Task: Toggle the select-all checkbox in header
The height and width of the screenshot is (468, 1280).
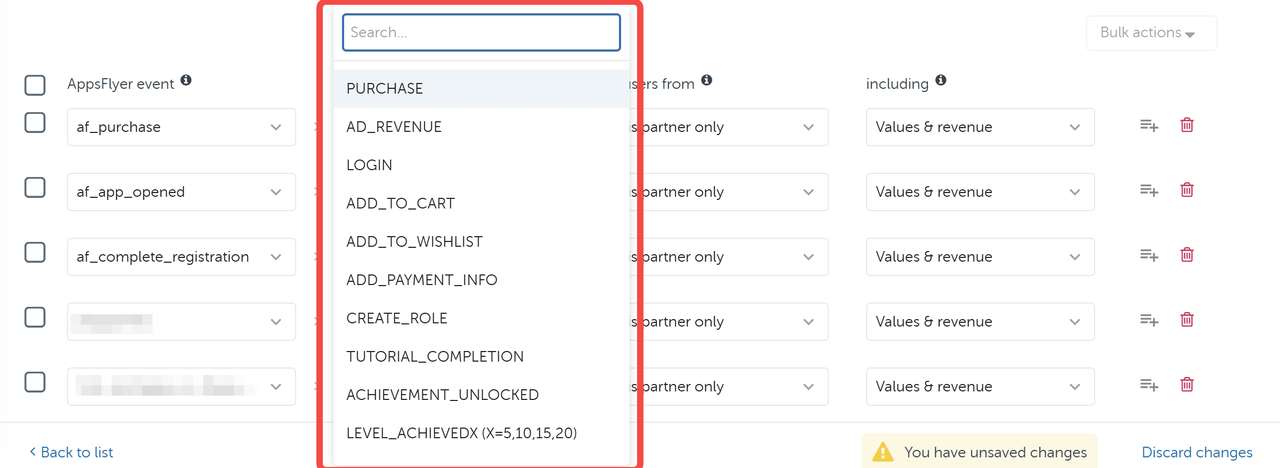Action: [35, 85]
